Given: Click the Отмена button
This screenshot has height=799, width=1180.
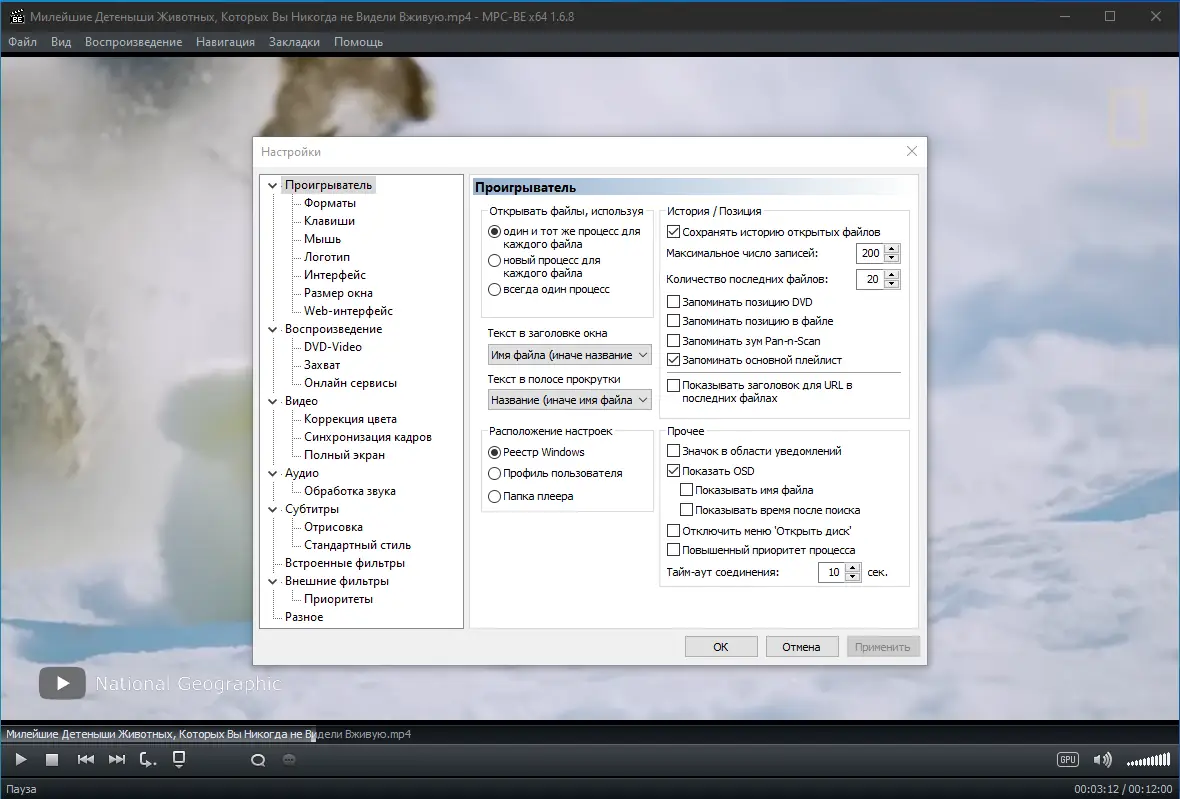Looking at the screenshot, I should pos(801,647).
